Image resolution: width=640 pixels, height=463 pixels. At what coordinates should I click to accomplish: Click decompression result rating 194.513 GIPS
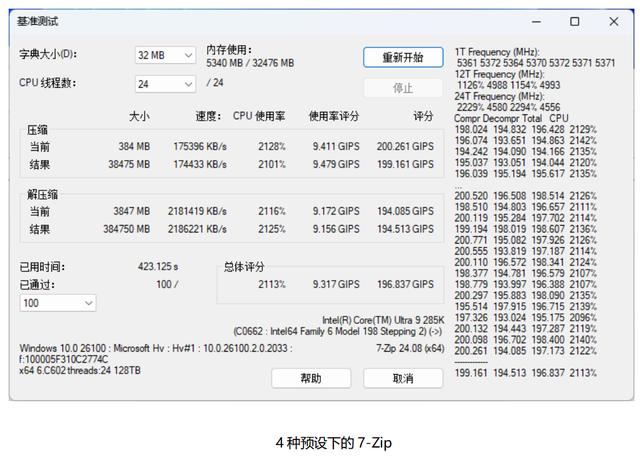coord(405,229)
